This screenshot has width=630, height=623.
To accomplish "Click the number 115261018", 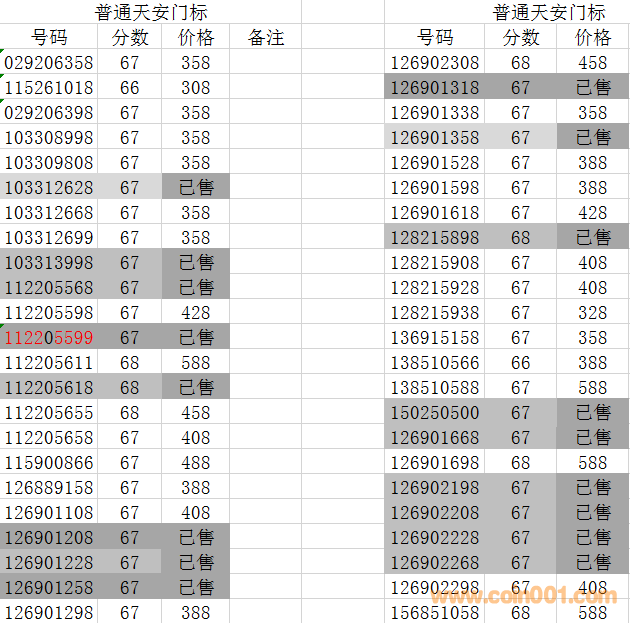I will tap(49, 88).
